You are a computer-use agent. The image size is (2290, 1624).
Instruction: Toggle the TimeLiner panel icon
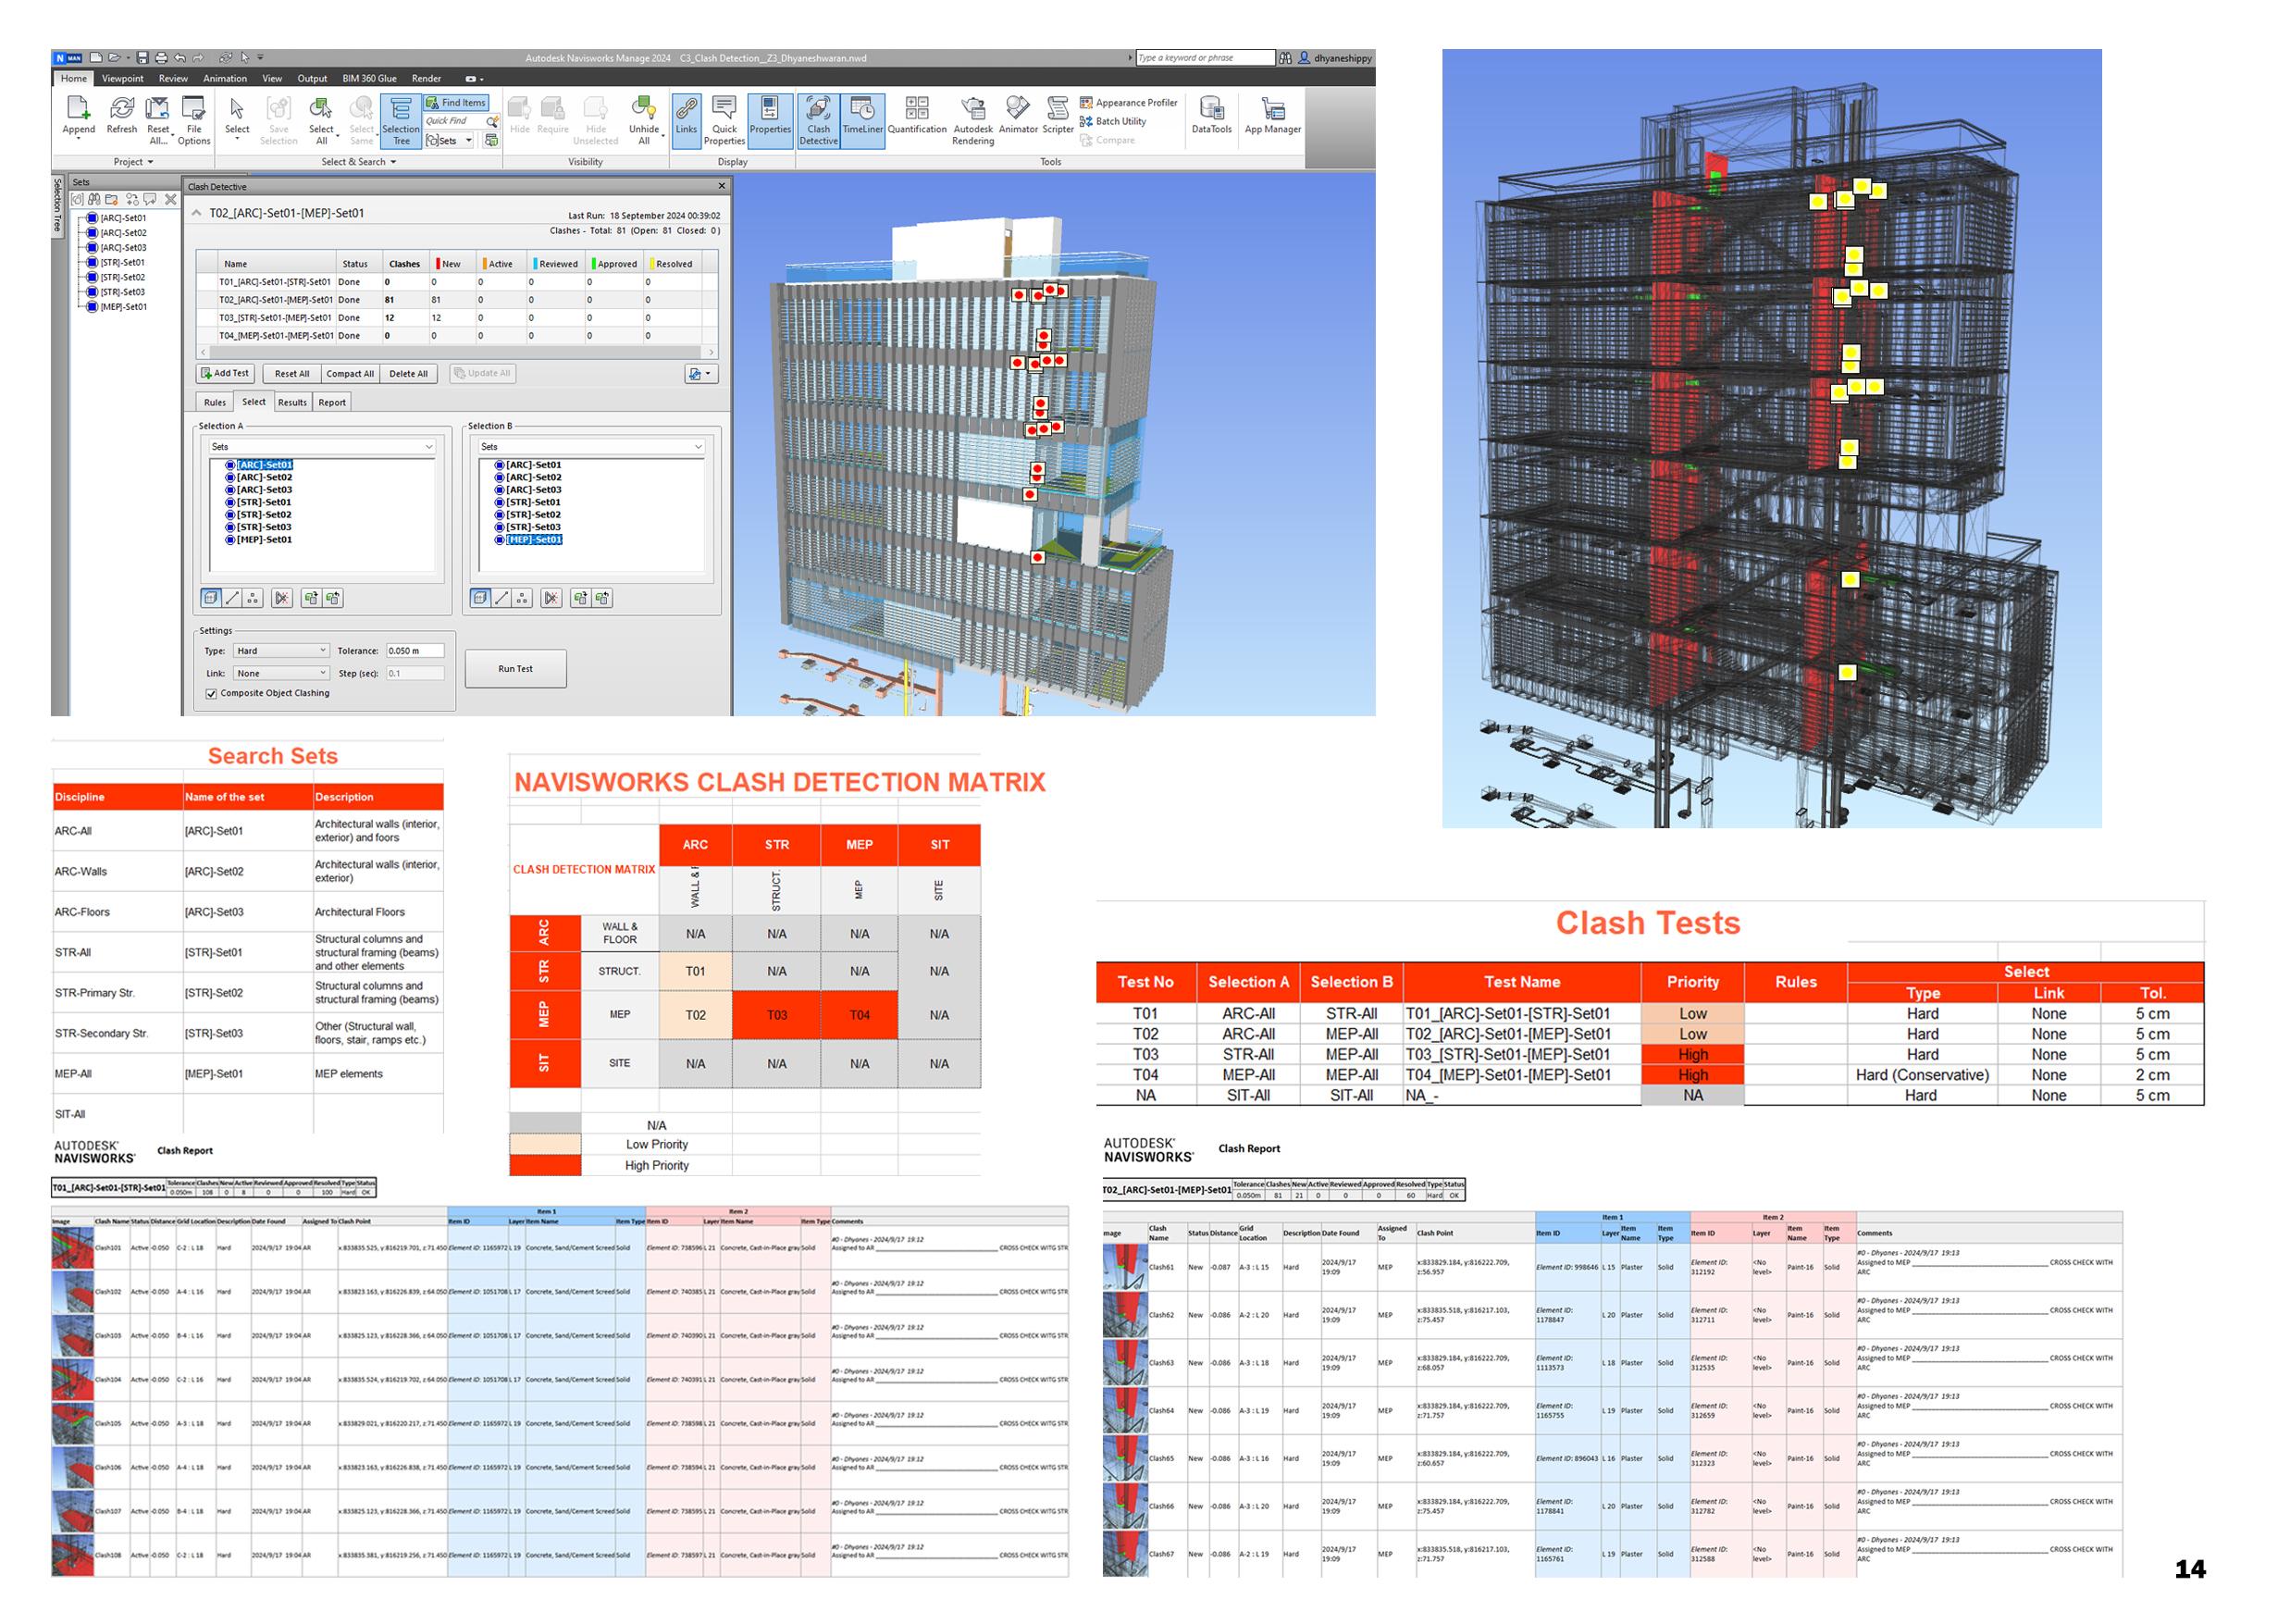click(x=862, y=117)
